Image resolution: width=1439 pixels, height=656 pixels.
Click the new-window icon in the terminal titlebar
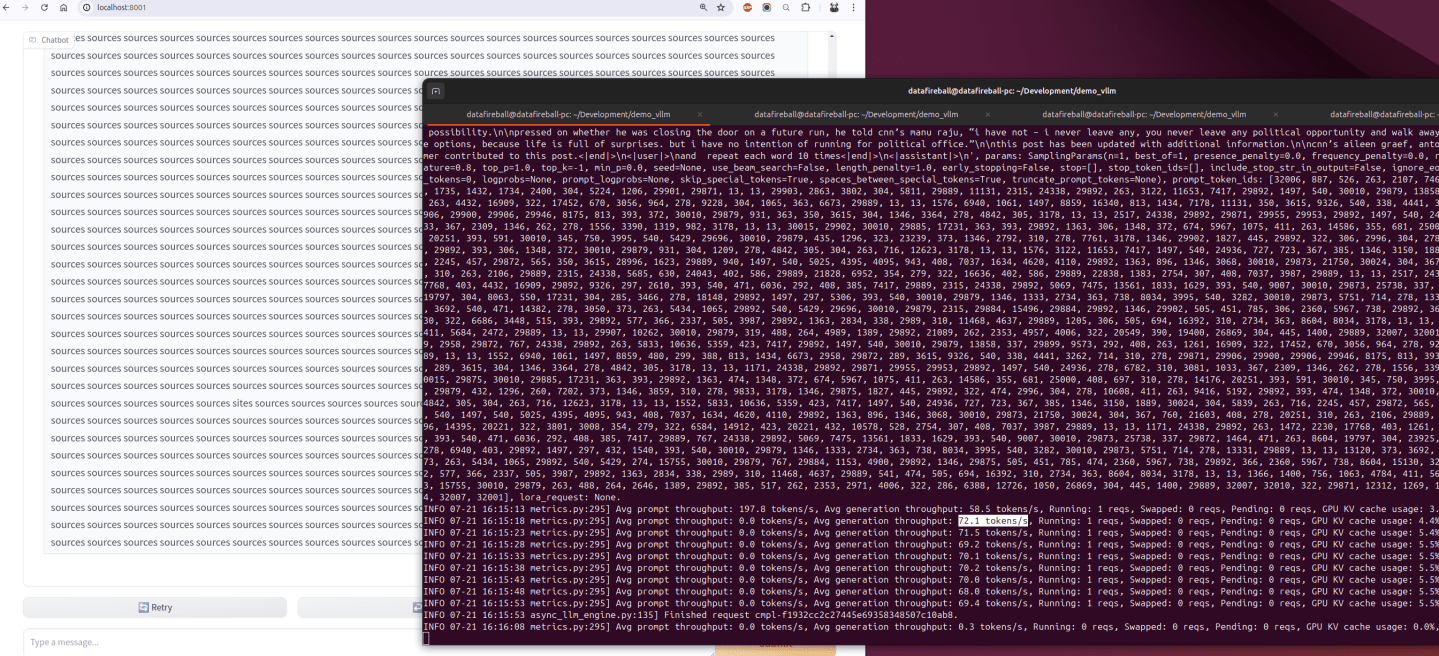click(x=434, y=91)
